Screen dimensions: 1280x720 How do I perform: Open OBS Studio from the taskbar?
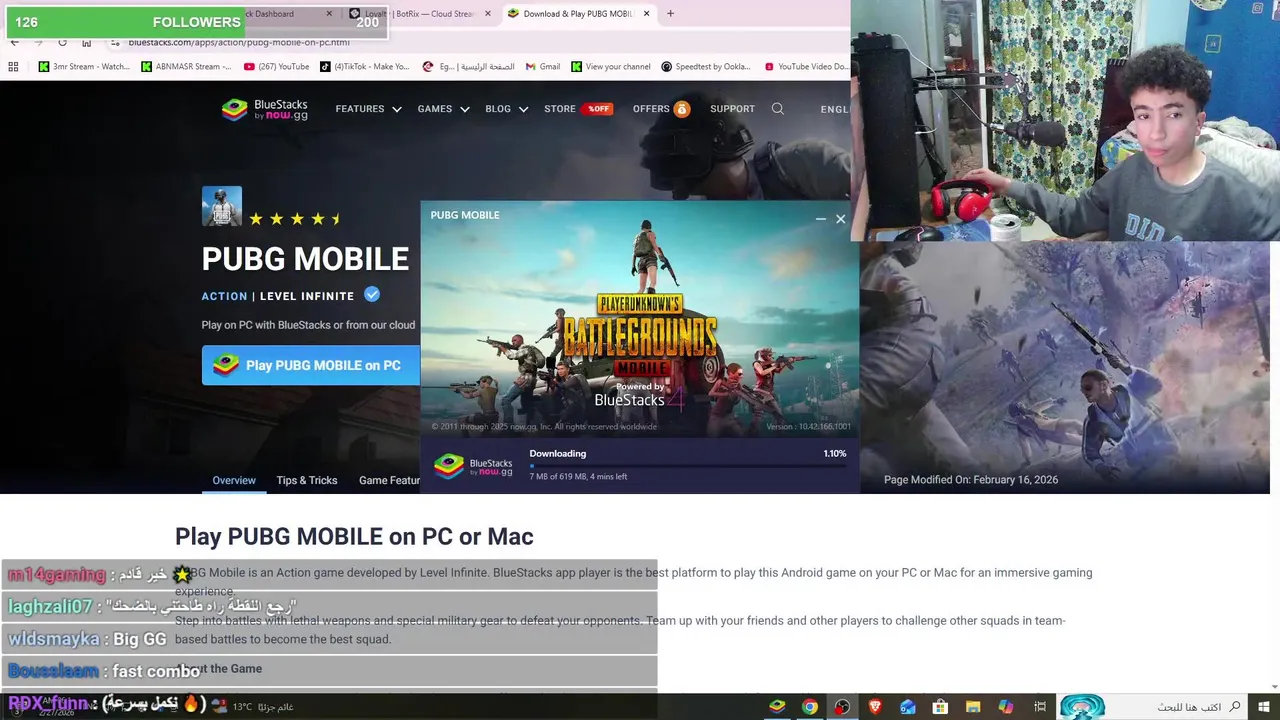click(x=842, y=707)
